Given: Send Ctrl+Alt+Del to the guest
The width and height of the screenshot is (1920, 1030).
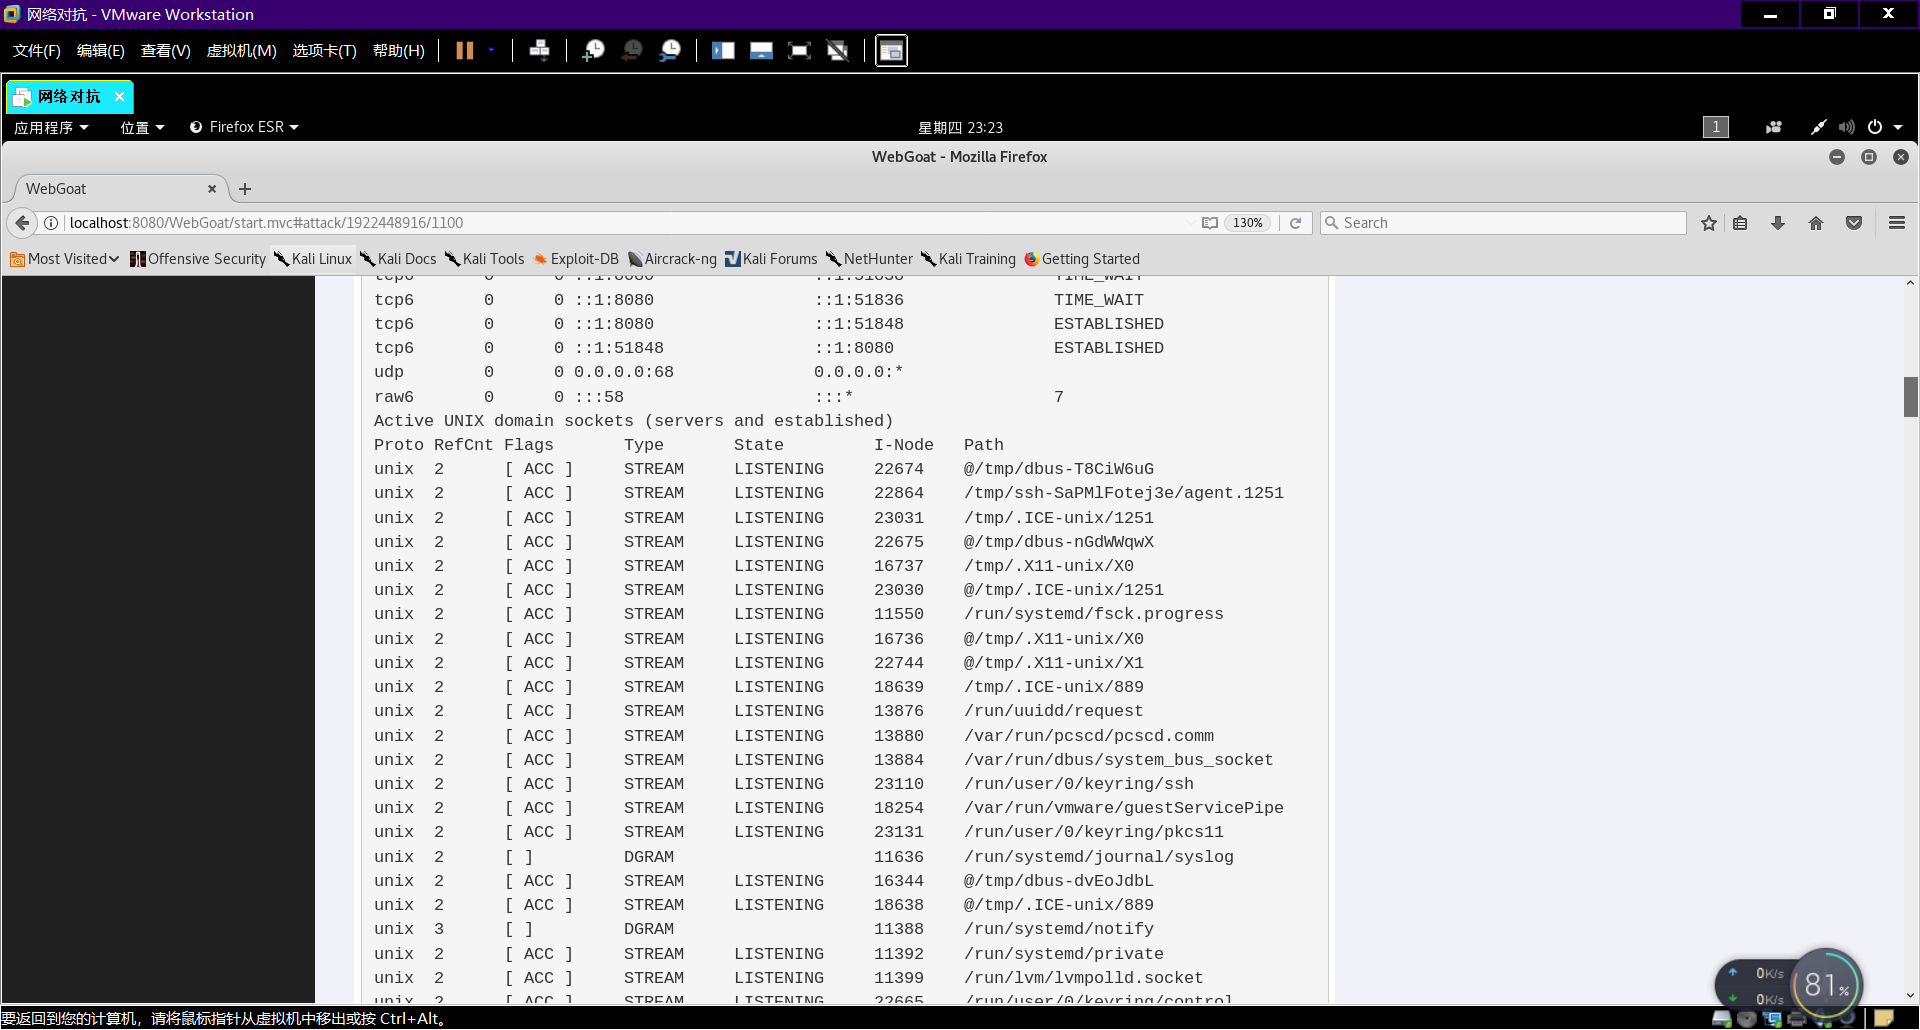Looking at the screenshot, I should 539,50.
